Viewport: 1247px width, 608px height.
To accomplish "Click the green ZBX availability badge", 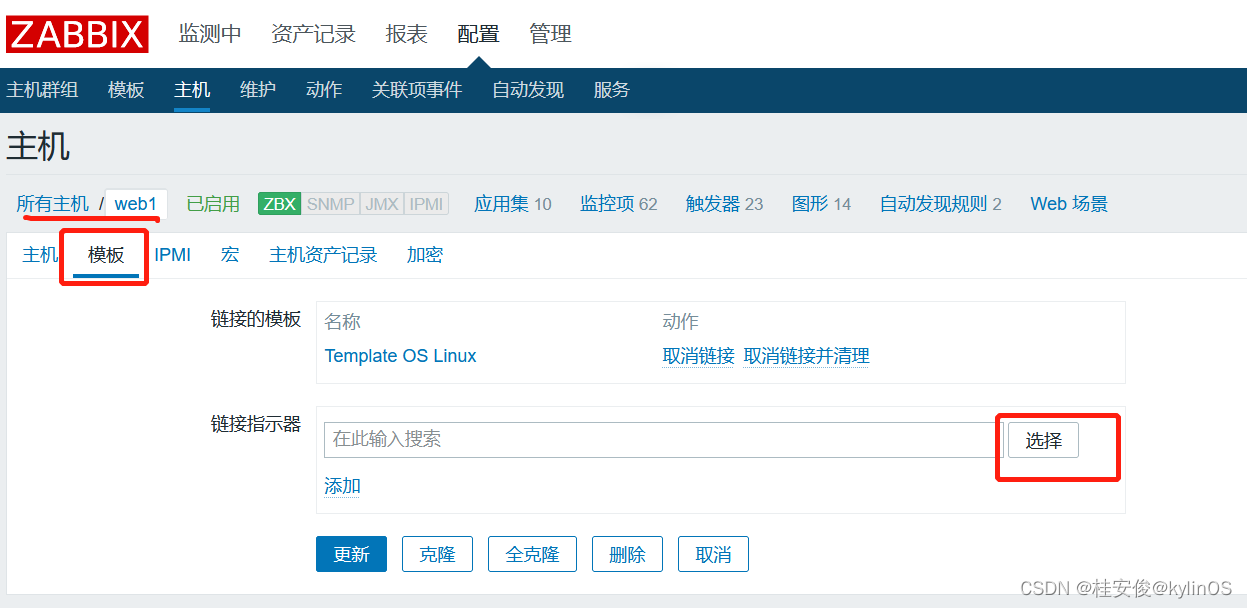I will (279, 204).
